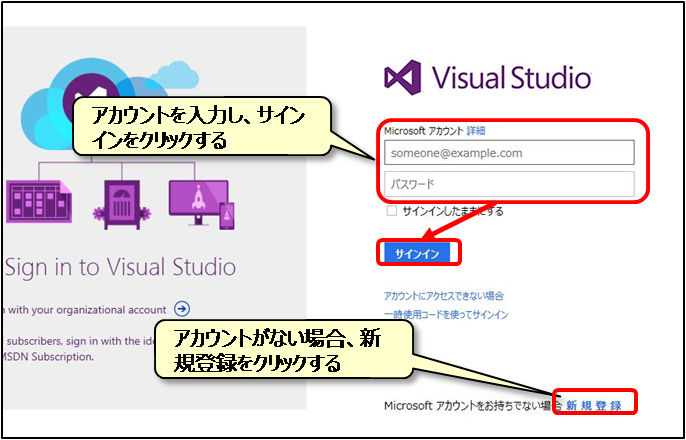Image resolution: width=686 pixels, height=440 pixels.
Task: Click the 新規登録 sign-up link
Action: click(x=594, y=405)
